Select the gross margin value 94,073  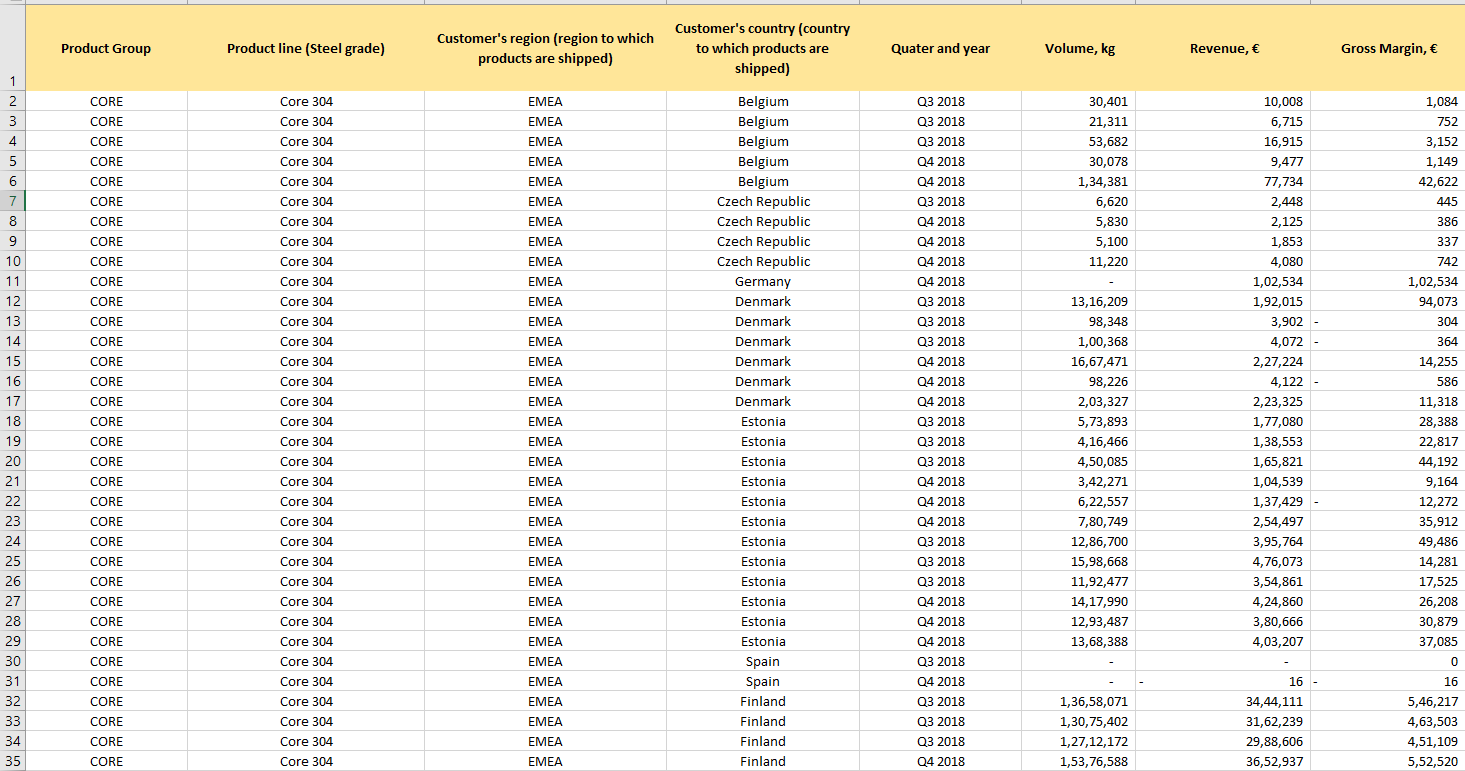click(x=1388, y=301)
